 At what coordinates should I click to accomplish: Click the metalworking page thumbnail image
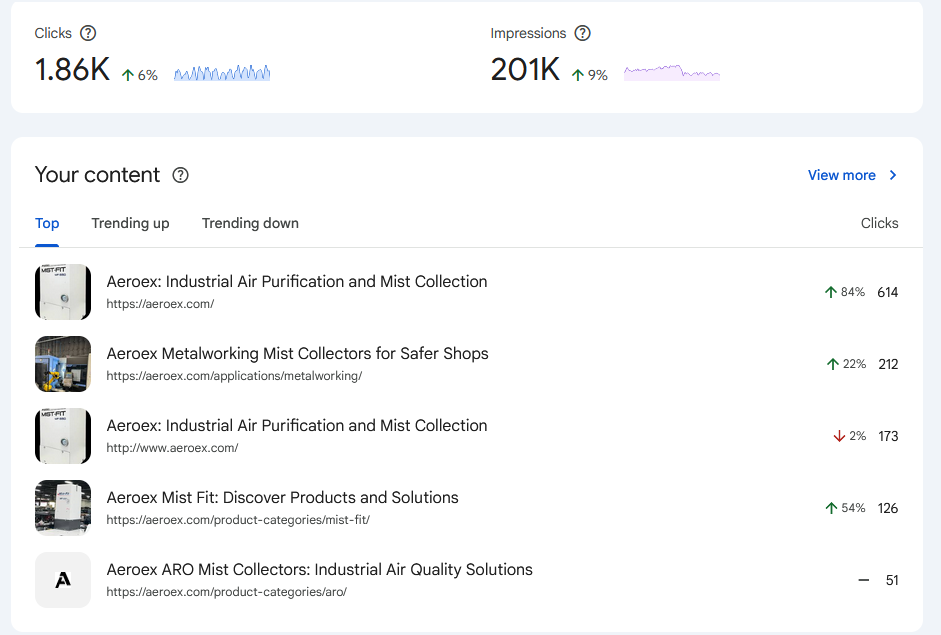[x=63, y=364]
